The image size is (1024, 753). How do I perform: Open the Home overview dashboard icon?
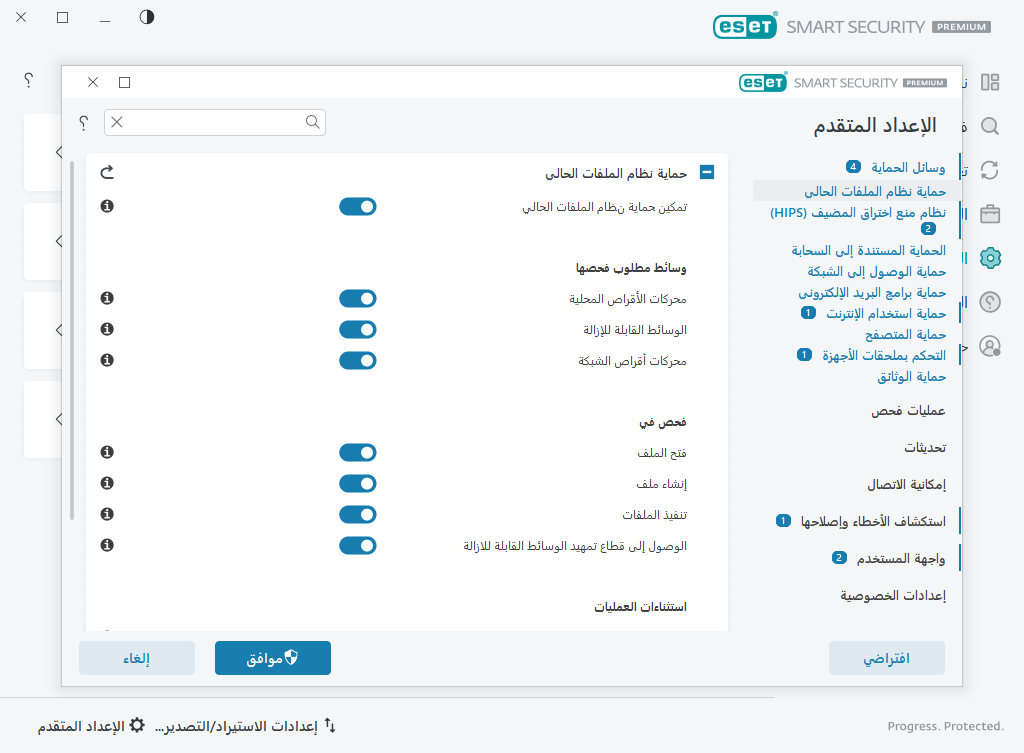990,82
